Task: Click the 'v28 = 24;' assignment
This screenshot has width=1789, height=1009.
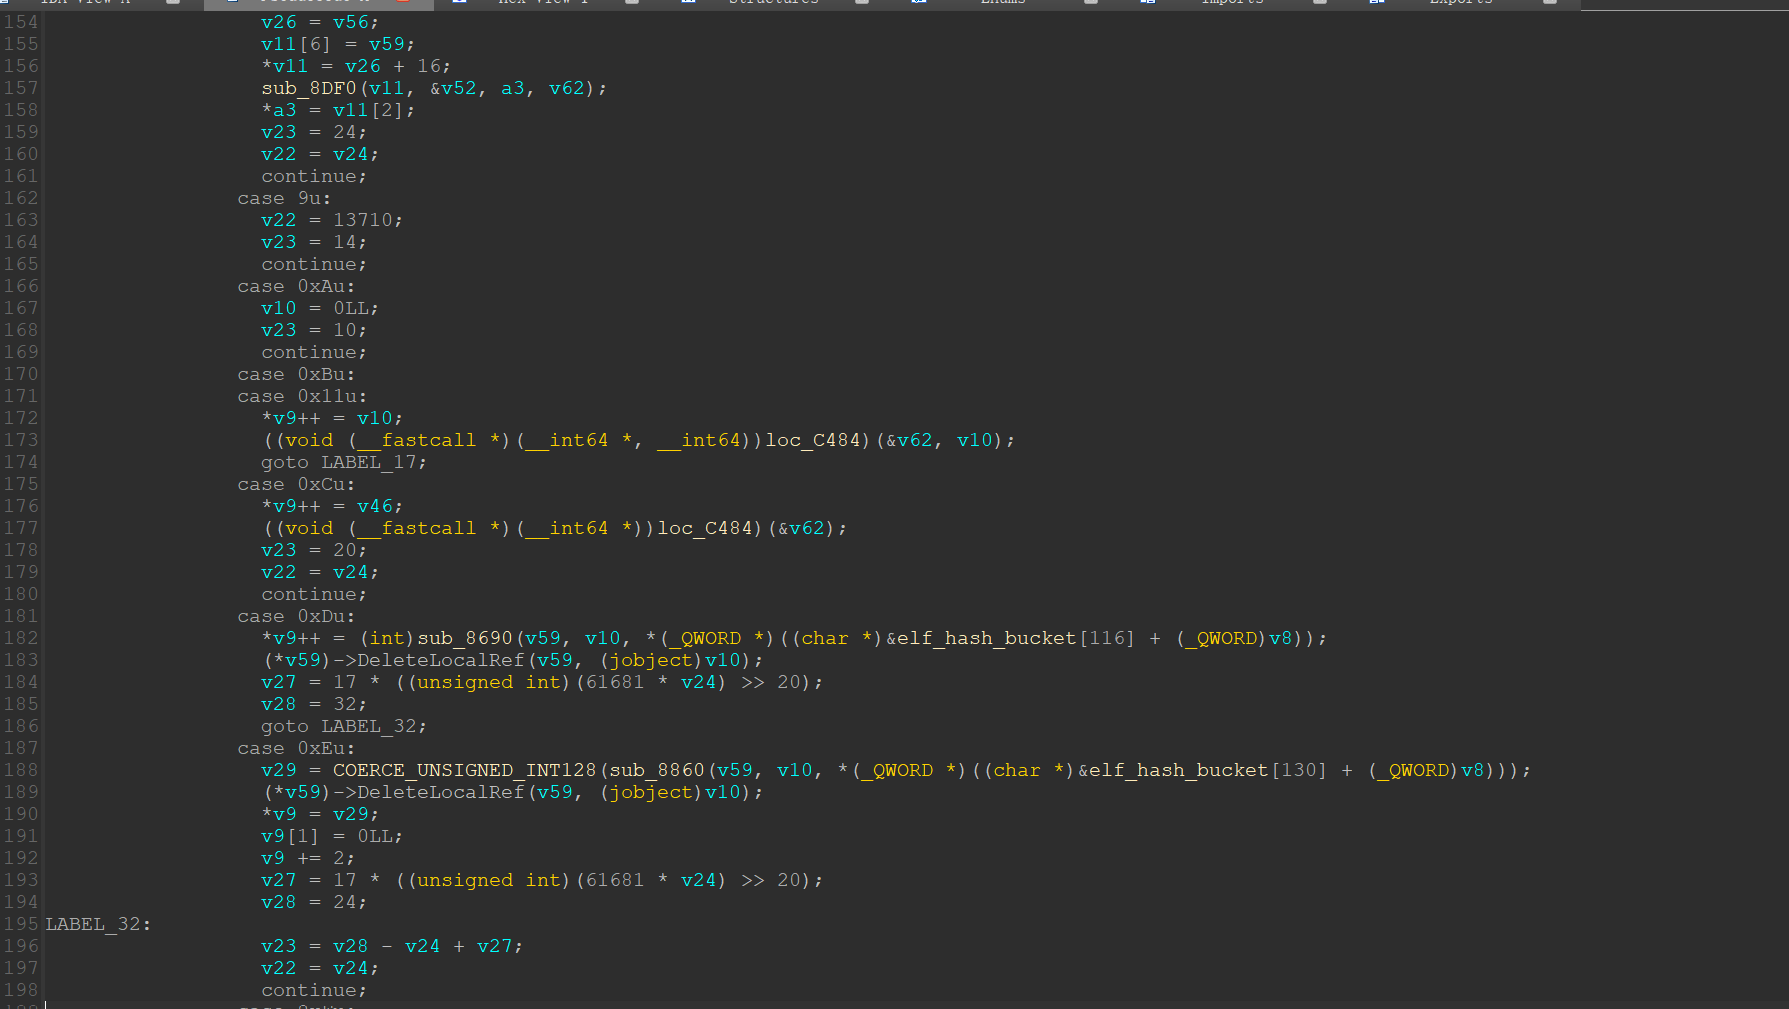Action: tap(314, 902)
